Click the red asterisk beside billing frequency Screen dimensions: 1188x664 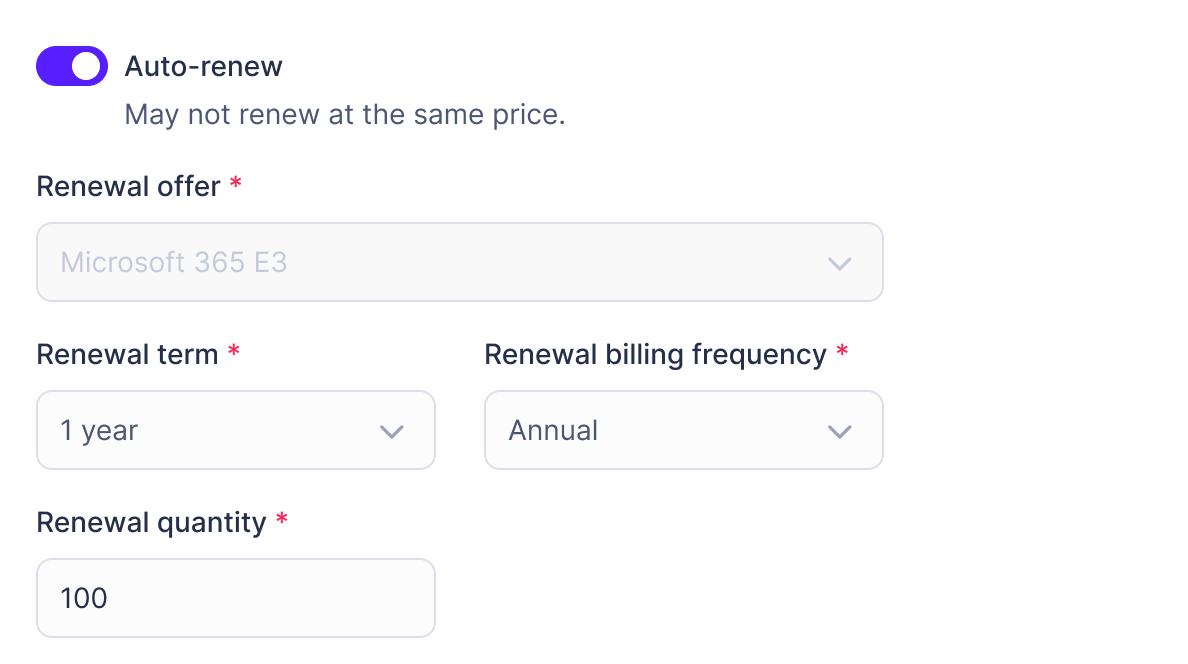842,353
